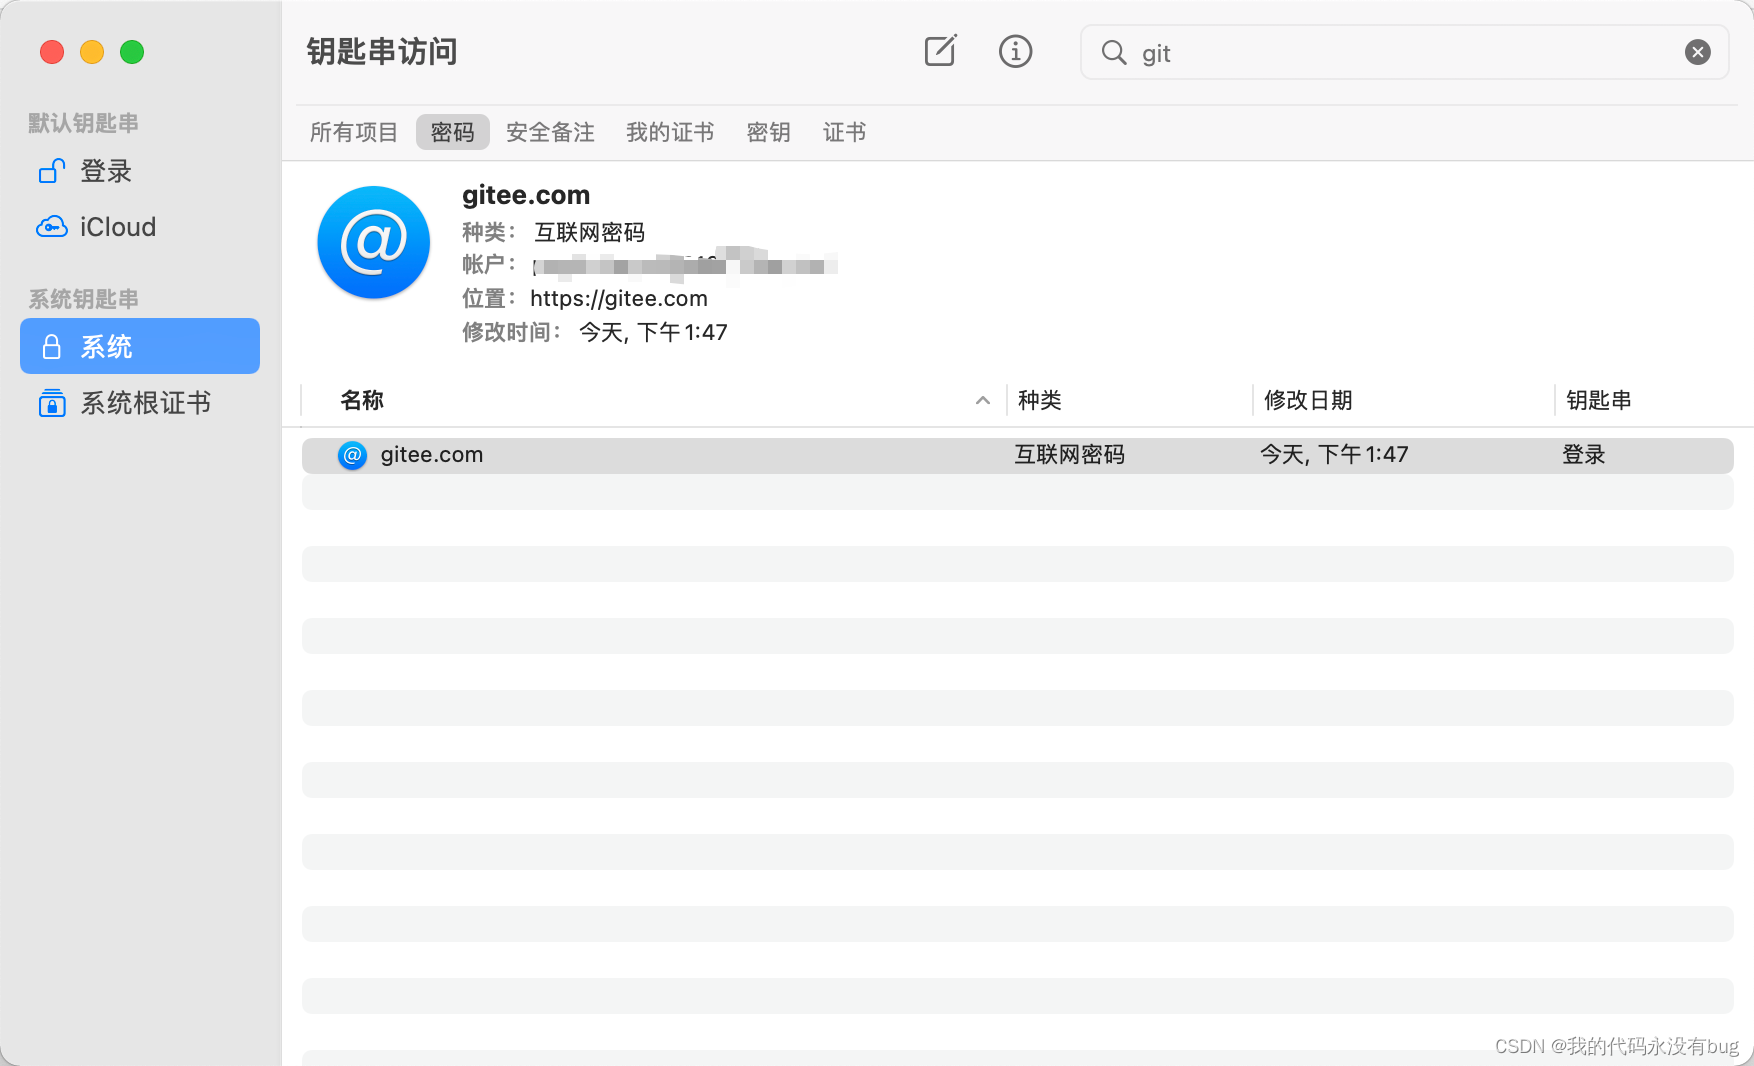The width and height of the screenshot is (1754, 1066).
Task: Click the cloud key icon beside iCloud
Action: tap(52, 227)
